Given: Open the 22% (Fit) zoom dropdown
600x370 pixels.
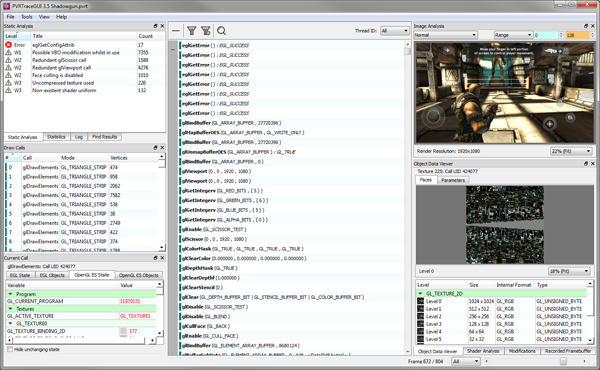Looking at the screenshot, I should (x=571, y=151).
